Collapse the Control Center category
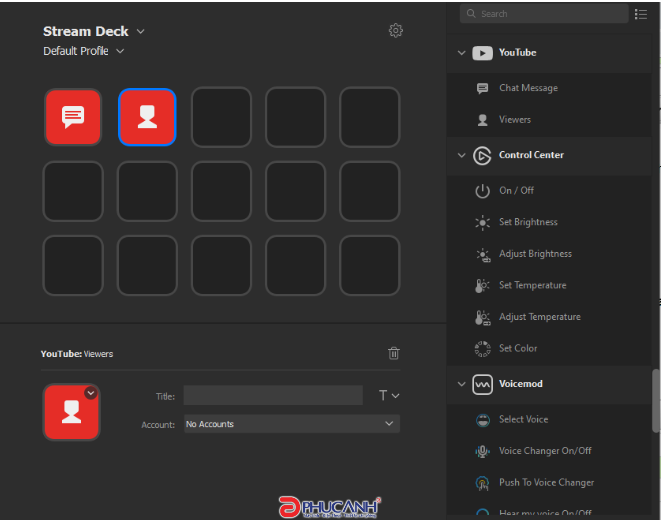This screenshot has width=661, height=520. point(462,155)
